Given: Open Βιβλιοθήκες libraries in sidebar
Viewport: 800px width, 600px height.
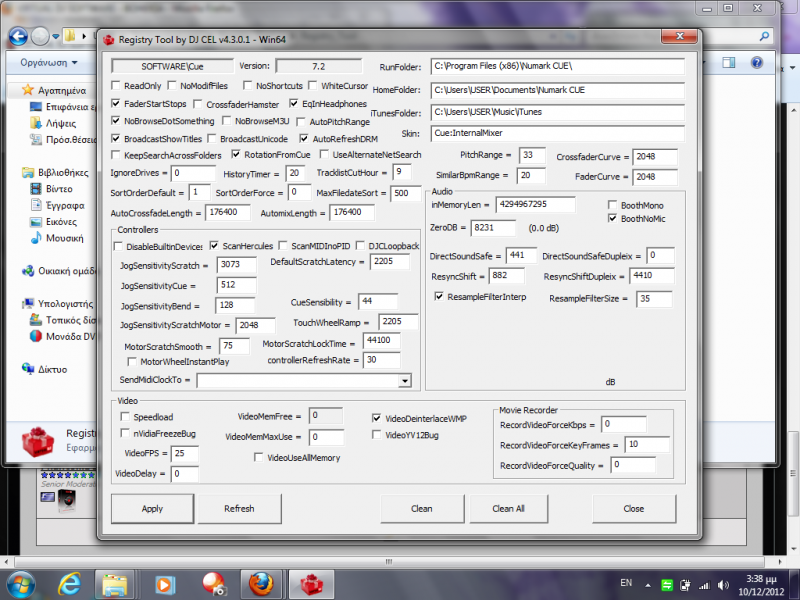Looking at the screenshot, I should 63,172.
